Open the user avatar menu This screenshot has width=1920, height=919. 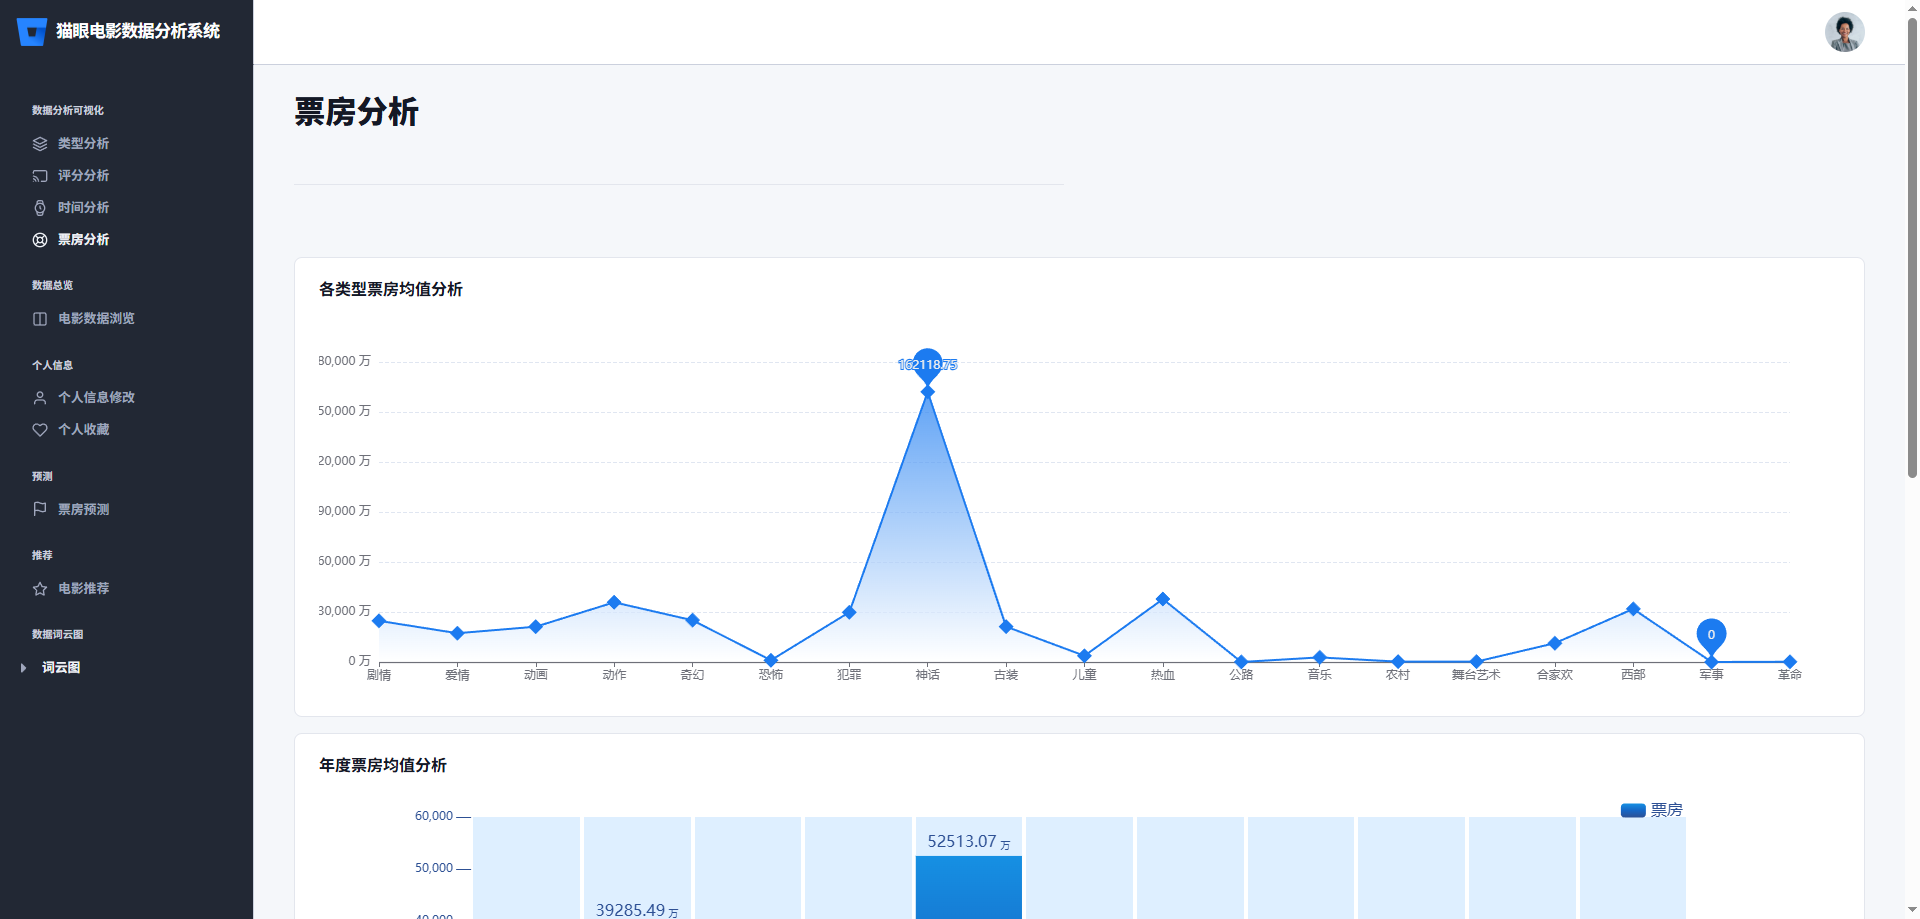[1844, 32]
